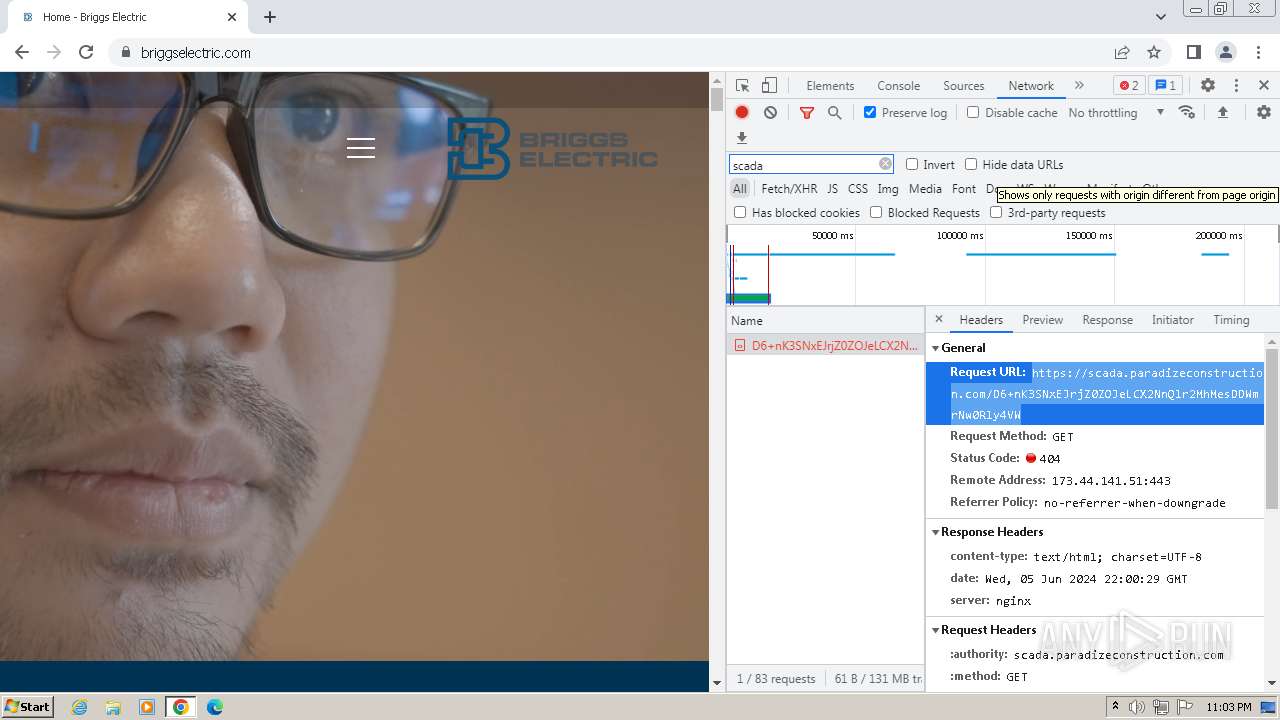Open the tab search dropdown arrow
This screenshot has height=720, width=1280.
tap(1161, 17)
